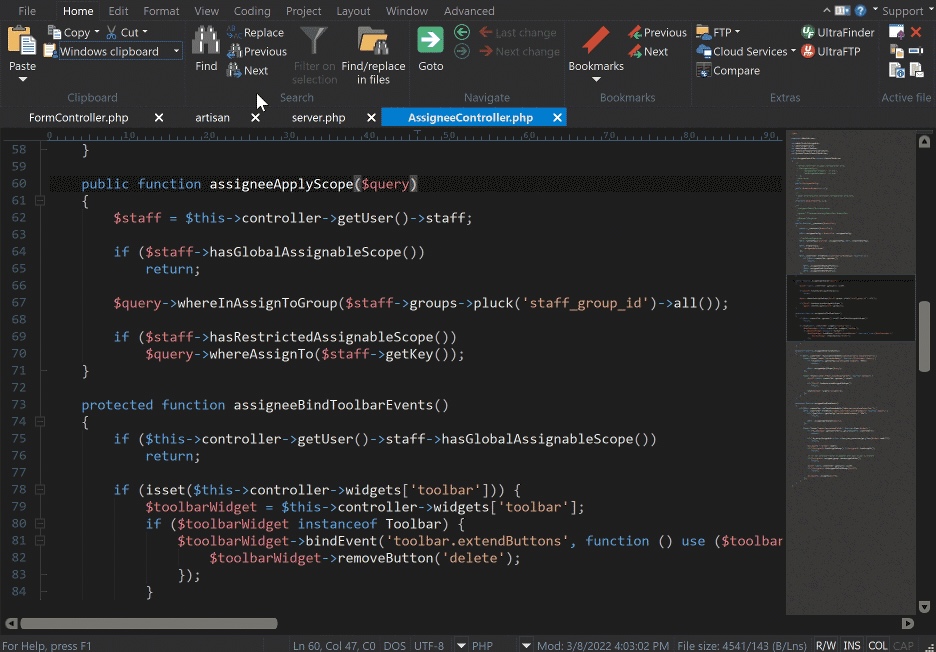Launch UltraFTP from Extras
The width and height of the screenshot is (936, 652).
tap(830, 52)
